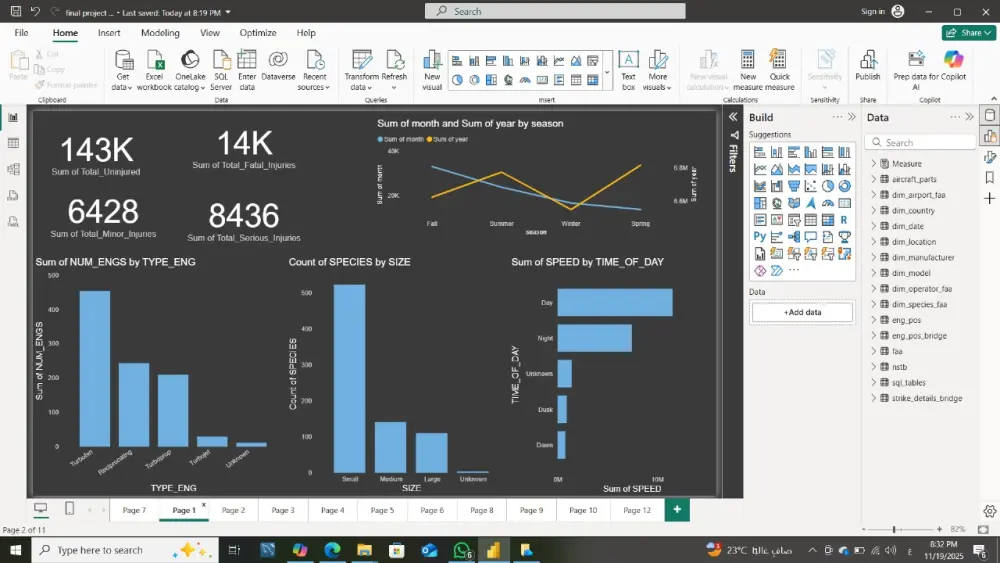Open the Modeling ribbon tab
The image size is (1000, 563).
click(160, 33)
